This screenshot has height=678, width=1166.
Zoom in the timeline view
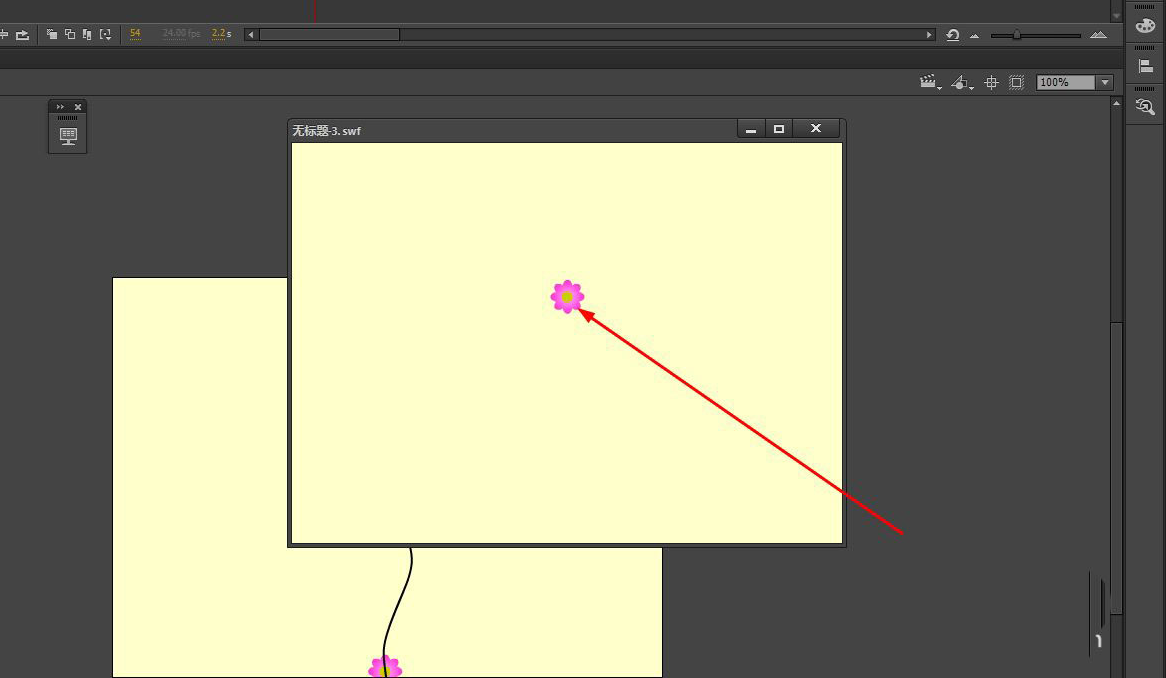point(1098,35)
